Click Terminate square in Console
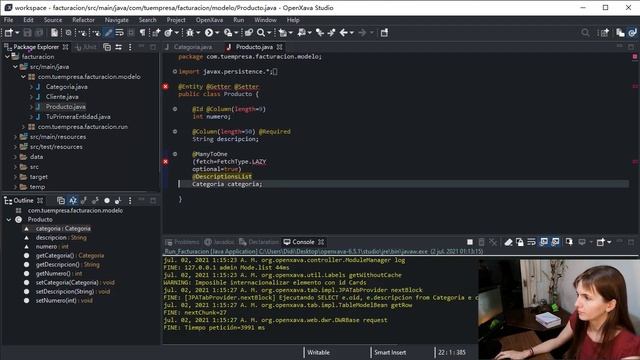 470,242
